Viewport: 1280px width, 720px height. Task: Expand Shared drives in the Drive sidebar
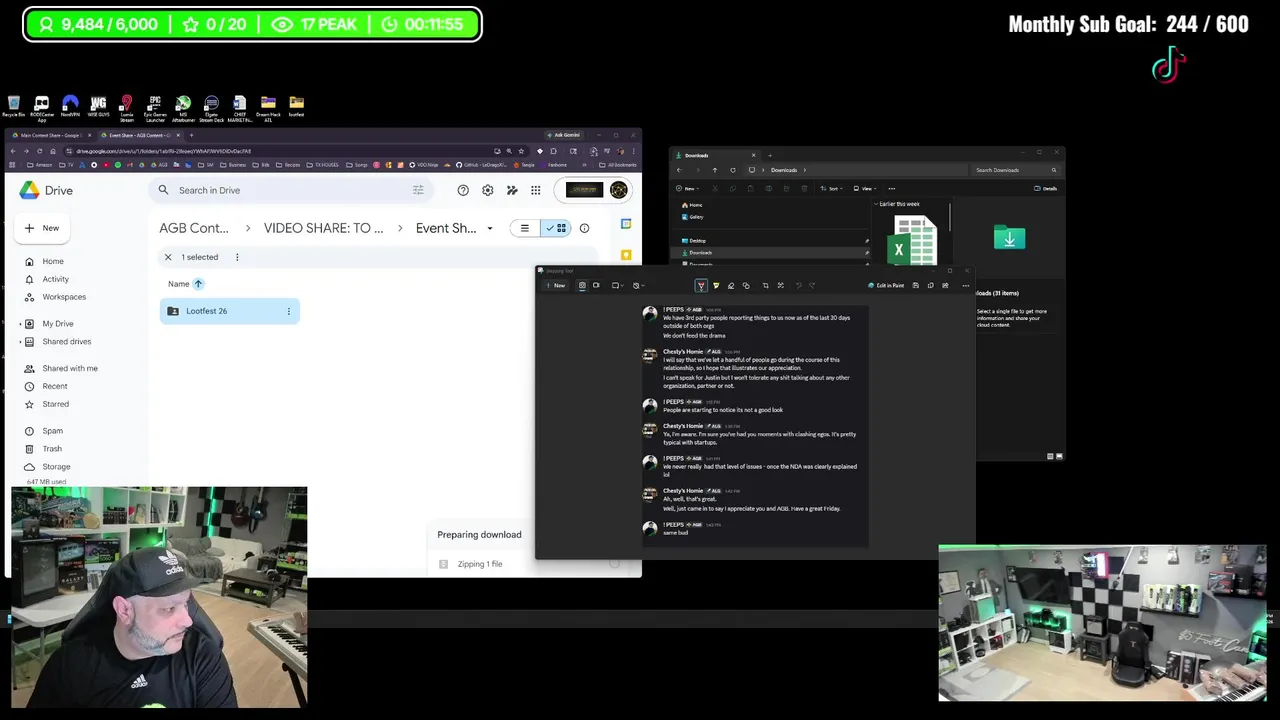point(21,342)
